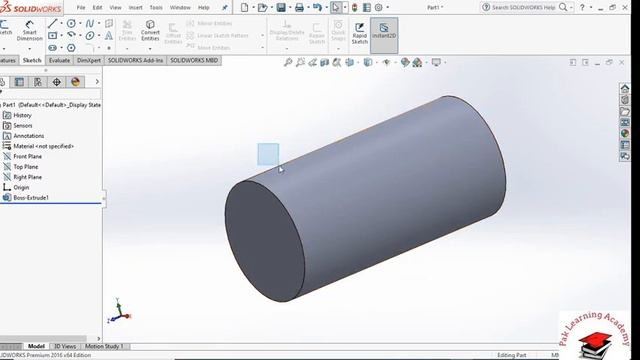The width and height of the screenshot is (640, 360).
Task: Click Zoom to Fit in view toolbar
Action: point(288,62)
